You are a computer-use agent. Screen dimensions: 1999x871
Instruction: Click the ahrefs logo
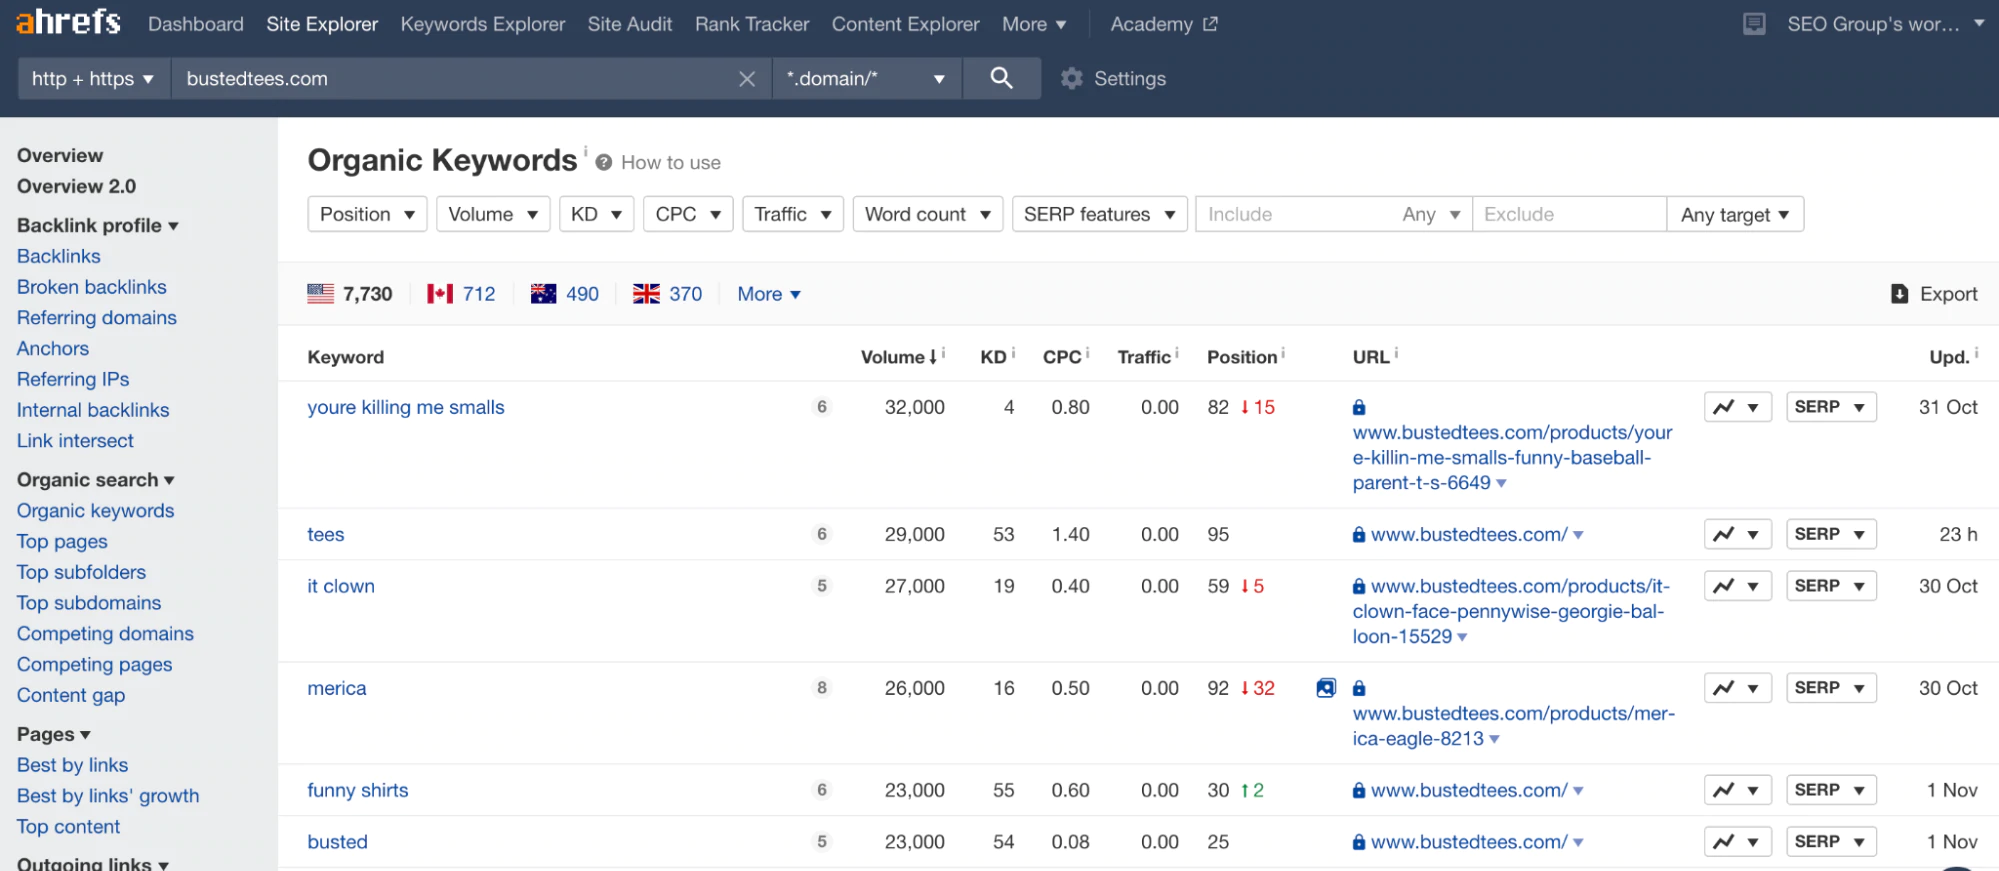(68, 22)
